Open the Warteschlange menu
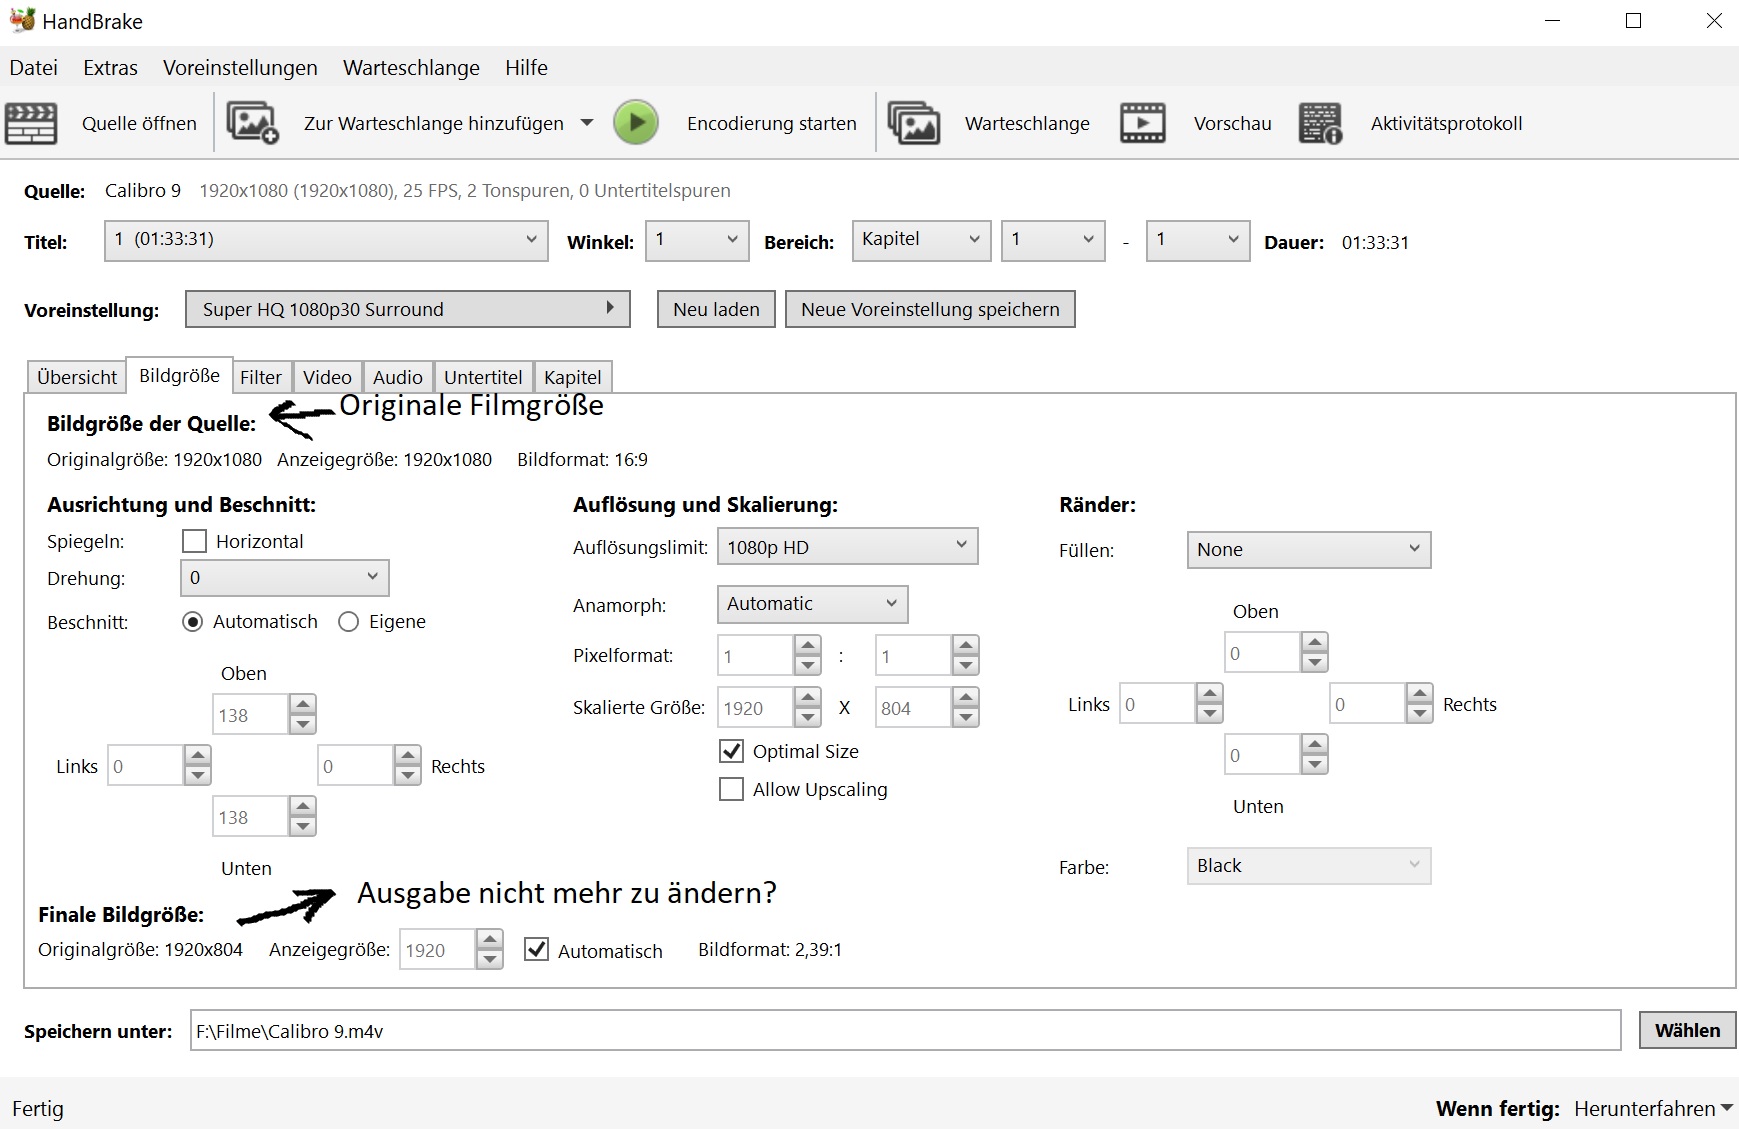This screenshot has height=1129, width=1739. (411, 68)
